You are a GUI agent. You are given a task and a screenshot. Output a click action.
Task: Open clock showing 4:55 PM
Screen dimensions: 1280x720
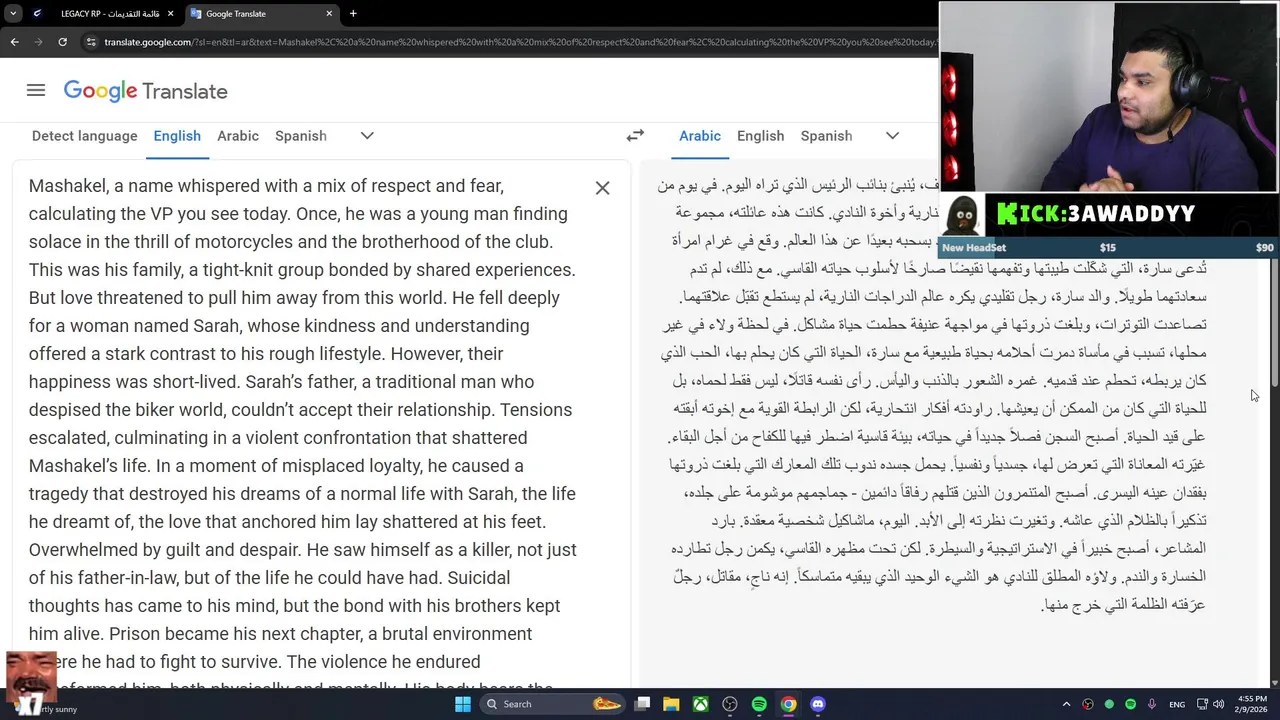point(1250,704)
